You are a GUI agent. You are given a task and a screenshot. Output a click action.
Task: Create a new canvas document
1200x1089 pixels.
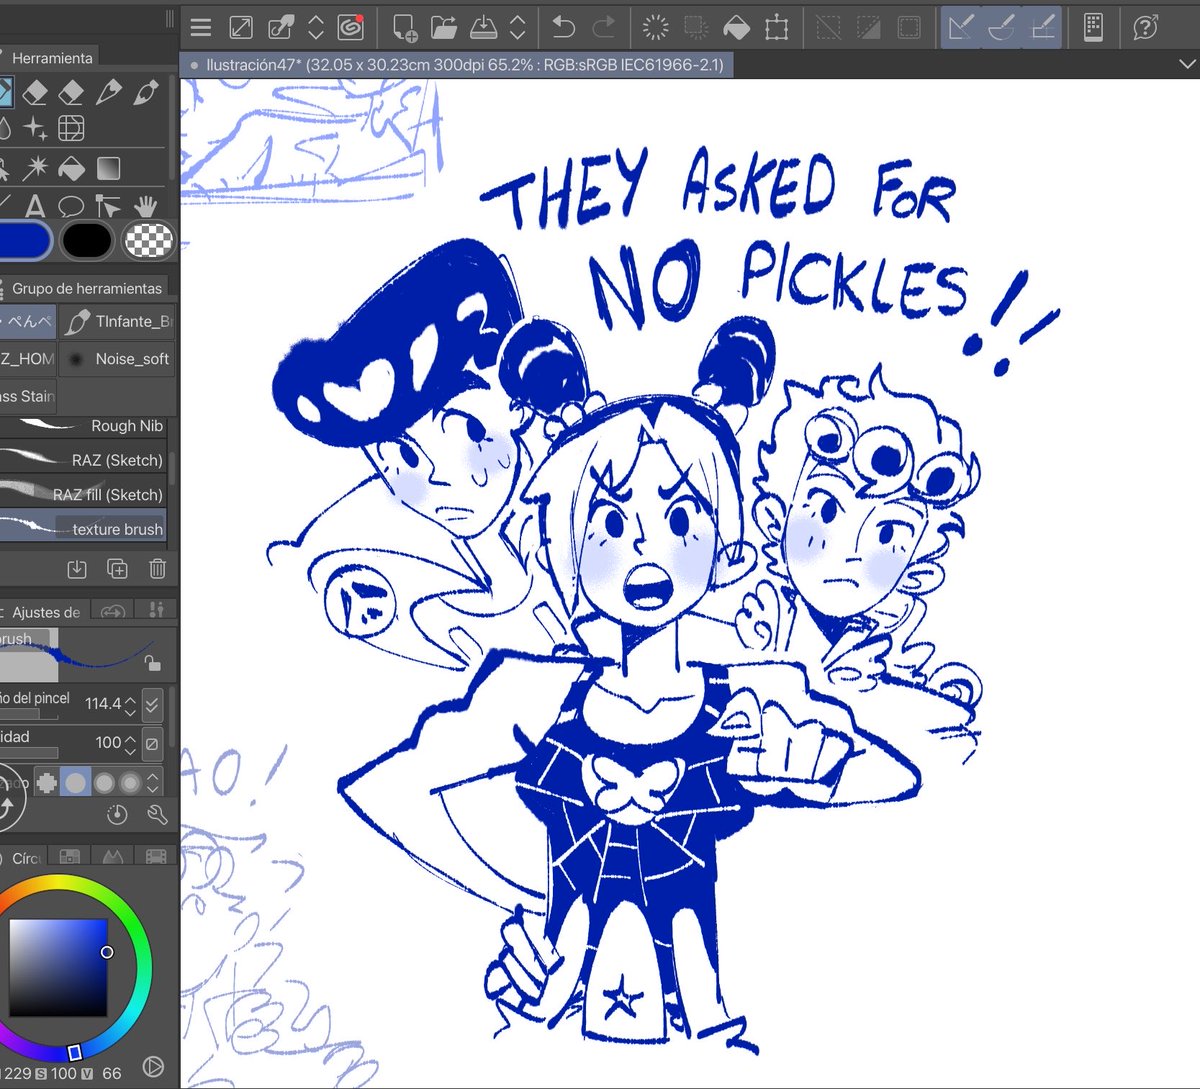tap(404, 28)
